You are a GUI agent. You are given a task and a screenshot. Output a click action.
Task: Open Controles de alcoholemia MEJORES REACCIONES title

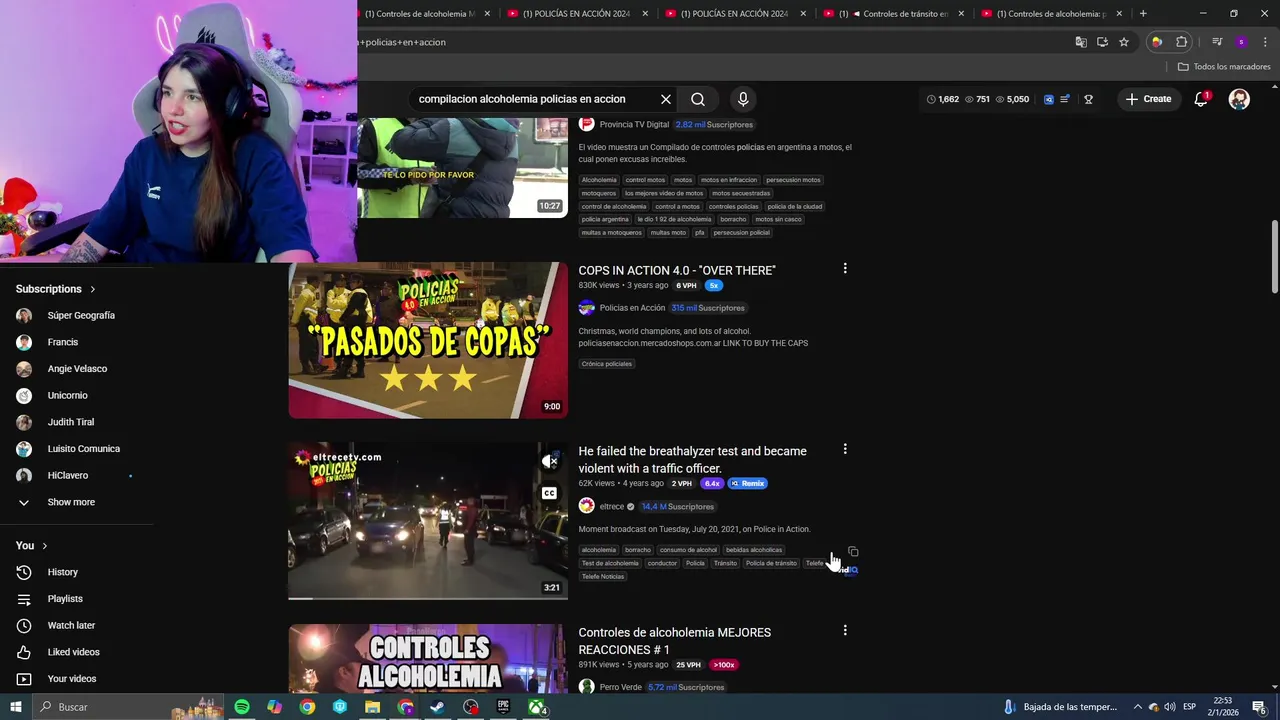tap(675, 641)
